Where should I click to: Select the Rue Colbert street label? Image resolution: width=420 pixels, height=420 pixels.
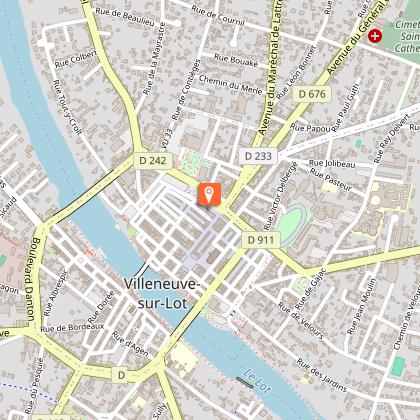pos(76,59)
